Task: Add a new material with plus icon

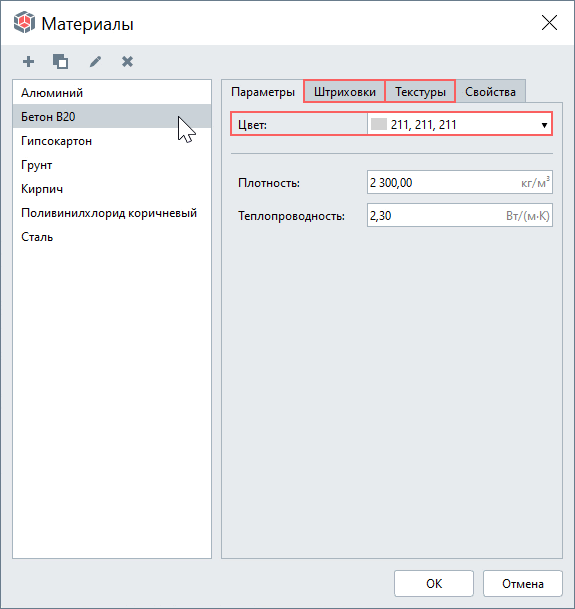Action: 28,61
